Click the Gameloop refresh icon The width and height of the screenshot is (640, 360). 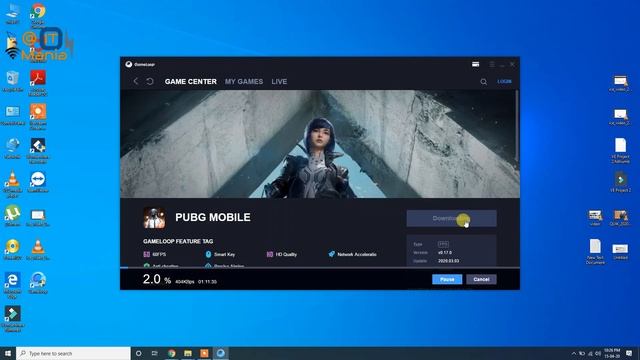coord(150,81)
